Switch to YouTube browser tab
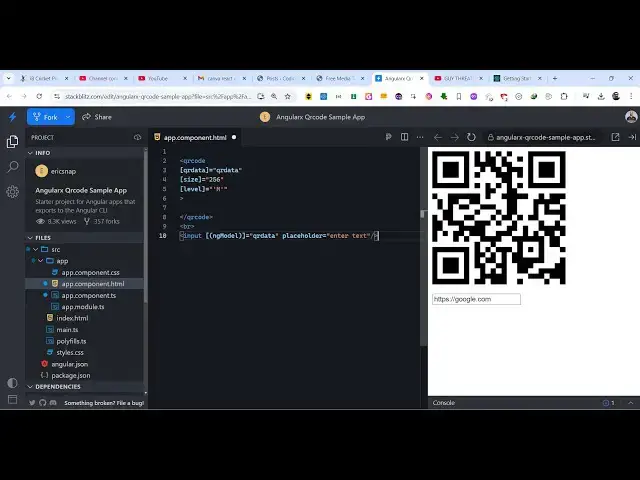 pos(162,78)
